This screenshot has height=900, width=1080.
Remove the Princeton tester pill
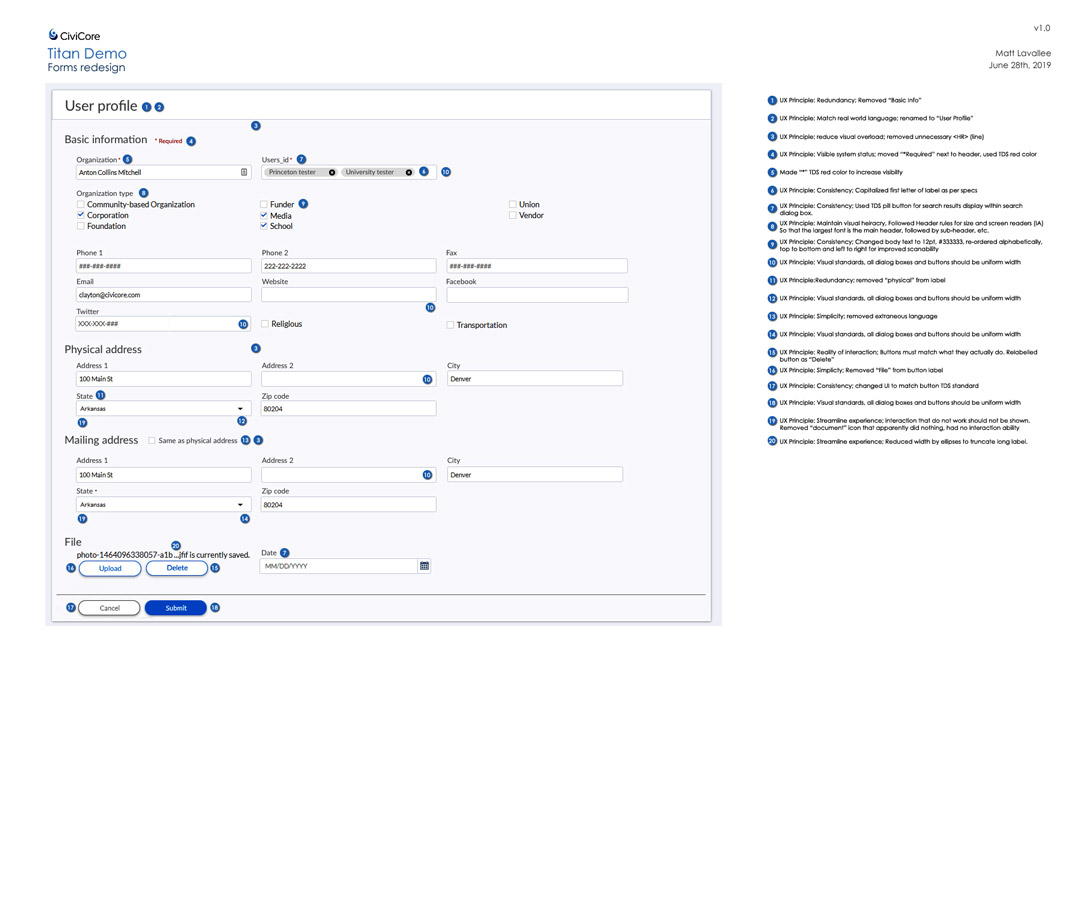point(332,172)
